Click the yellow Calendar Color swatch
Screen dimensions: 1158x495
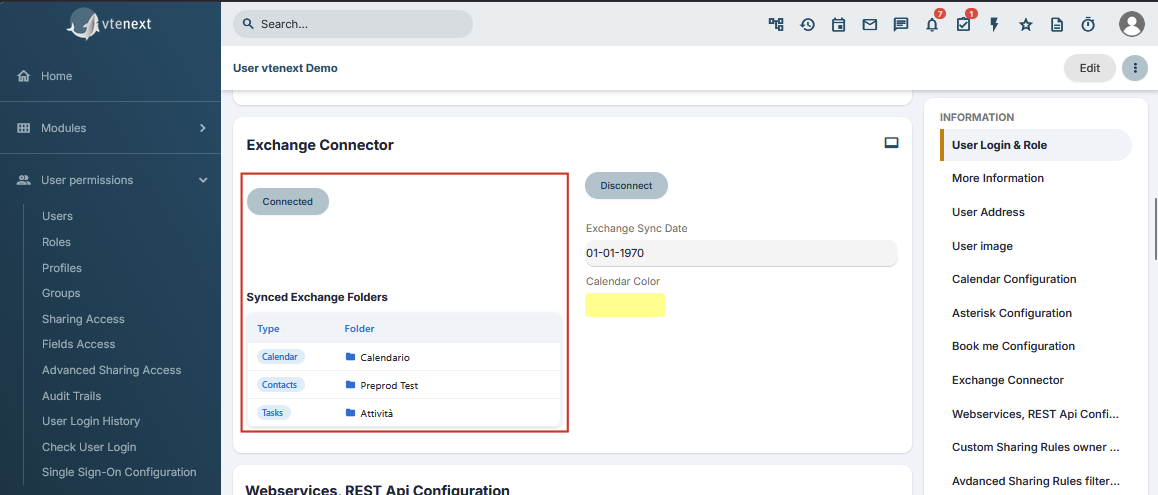click(625, 305)
